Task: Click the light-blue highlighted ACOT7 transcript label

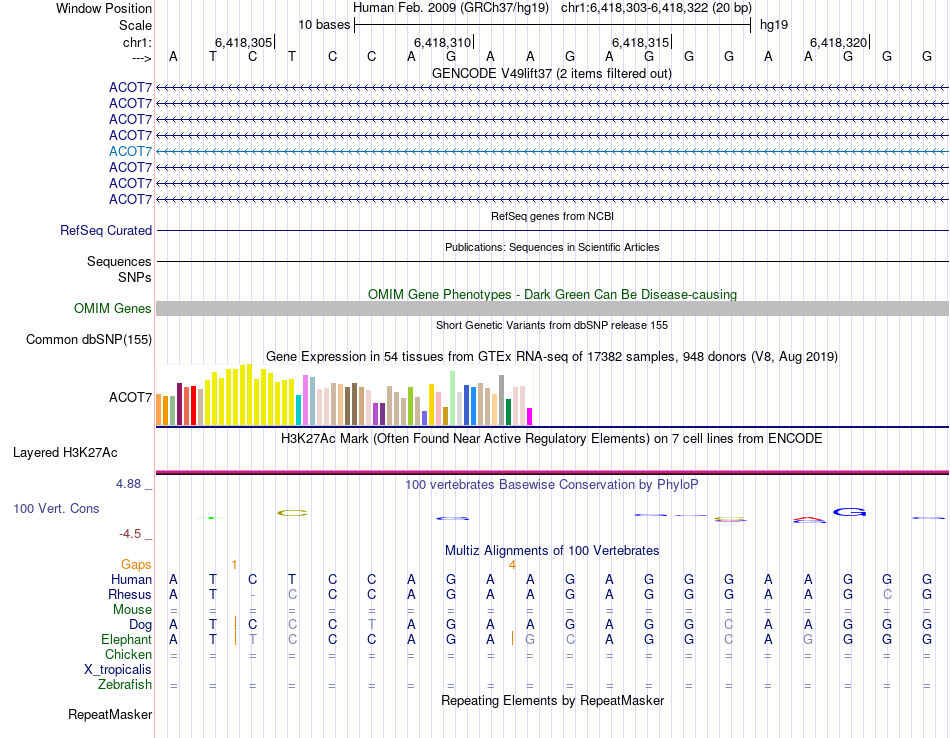Action: [x=130, y=151]
